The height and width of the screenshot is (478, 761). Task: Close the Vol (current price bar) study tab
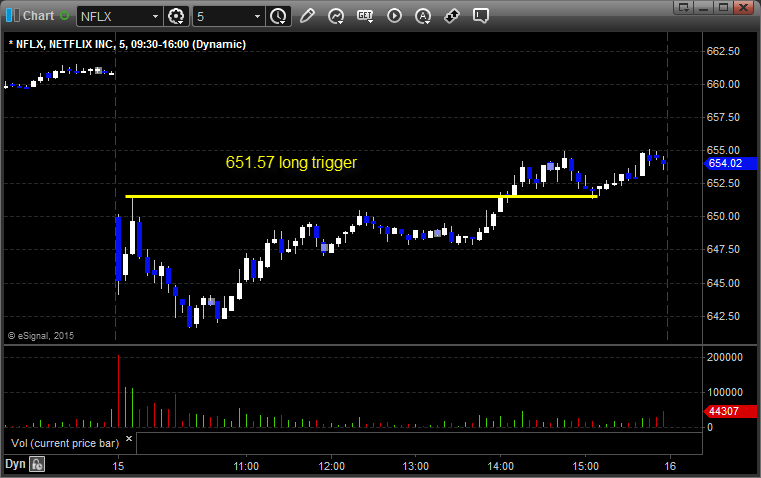pos(129,439)
